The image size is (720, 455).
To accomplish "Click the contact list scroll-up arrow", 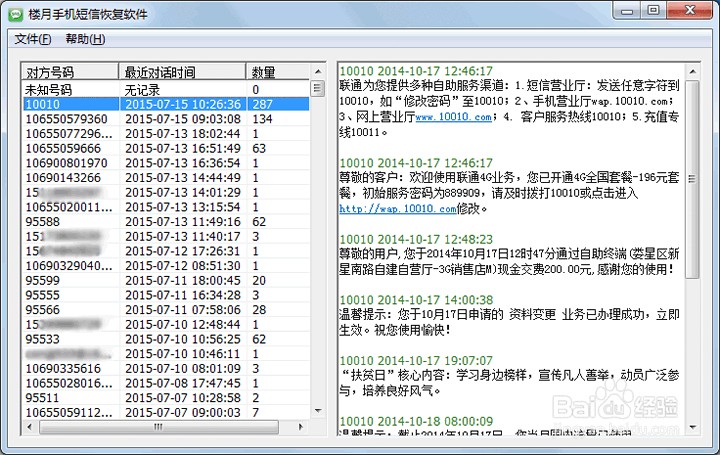I will (x=318, y=72).
